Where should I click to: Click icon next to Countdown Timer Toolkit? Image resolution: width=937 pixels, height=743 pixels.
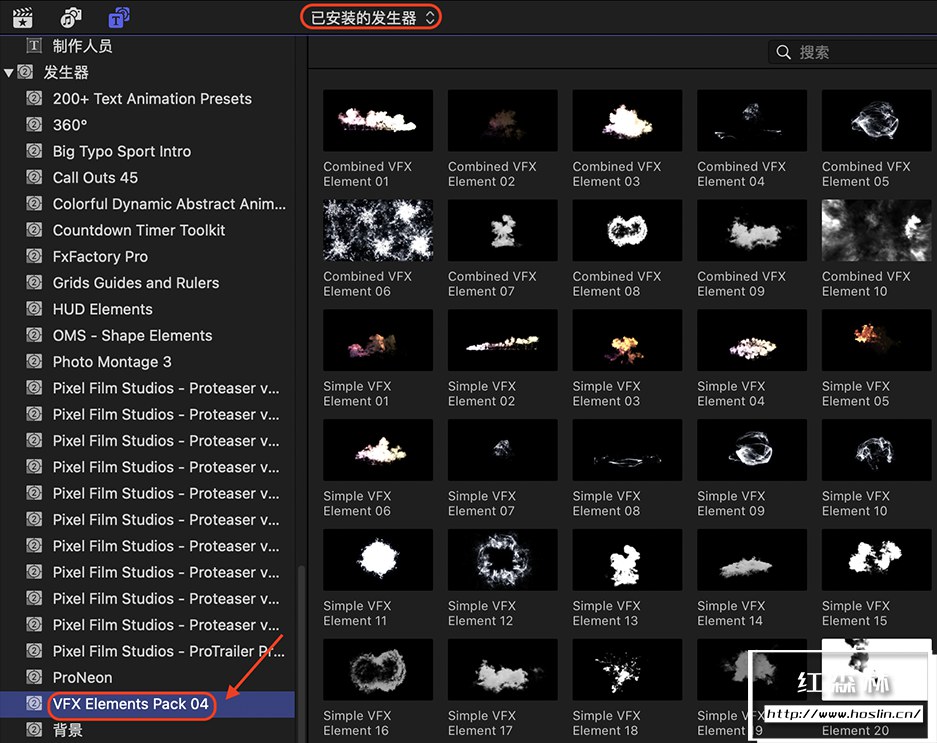34,230
